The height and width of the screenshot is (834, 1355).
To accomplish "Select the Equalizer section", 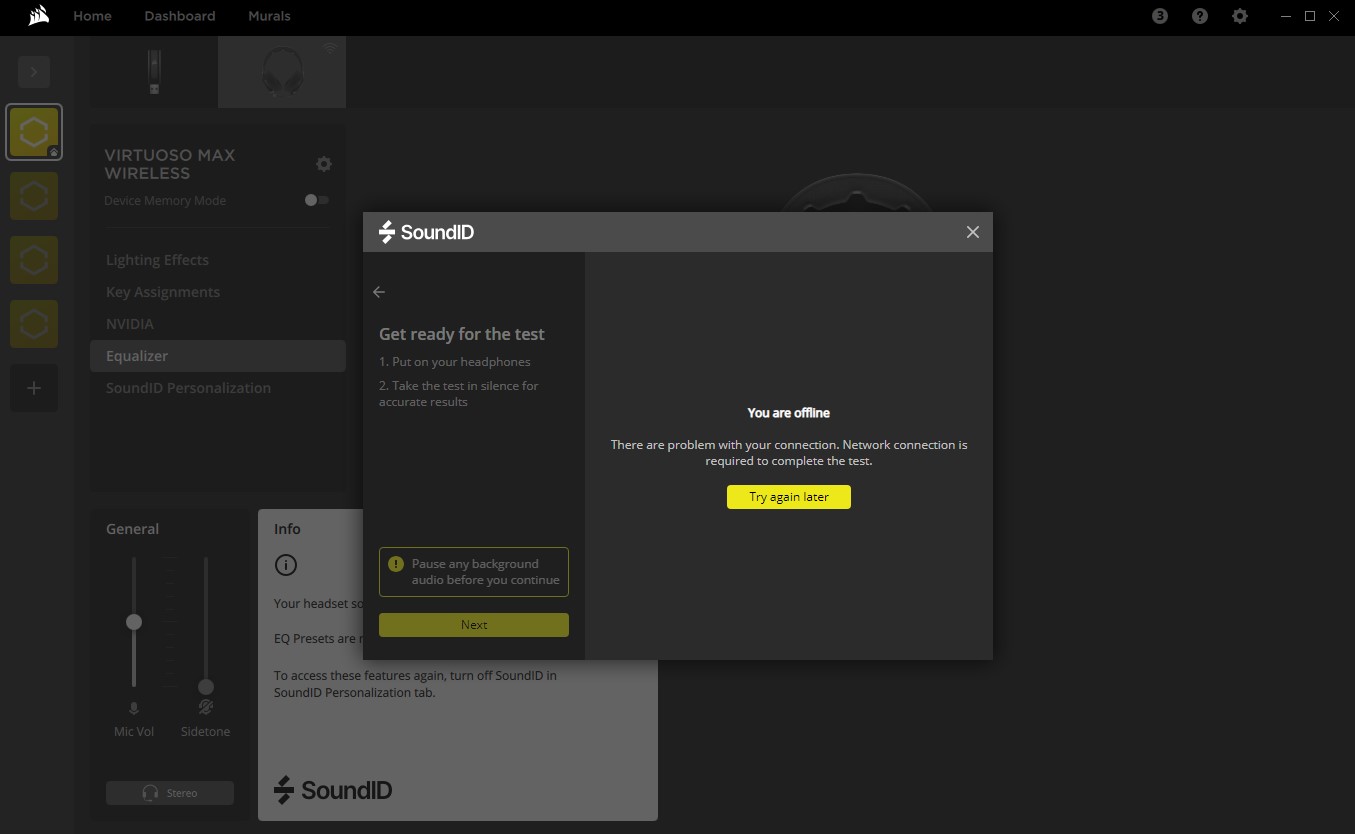I will pyautogui.click(x=218, y=356).
